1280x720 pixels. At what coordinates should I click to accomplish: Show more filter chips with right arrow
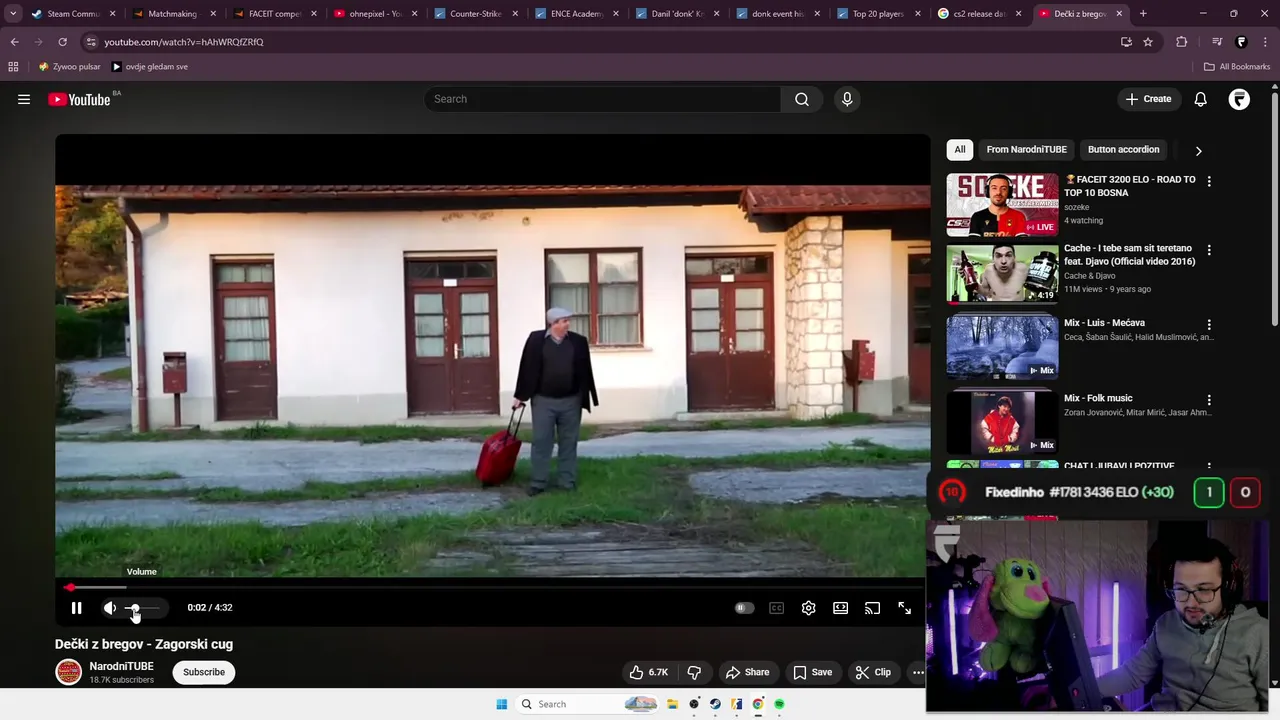click(1198, 151)
